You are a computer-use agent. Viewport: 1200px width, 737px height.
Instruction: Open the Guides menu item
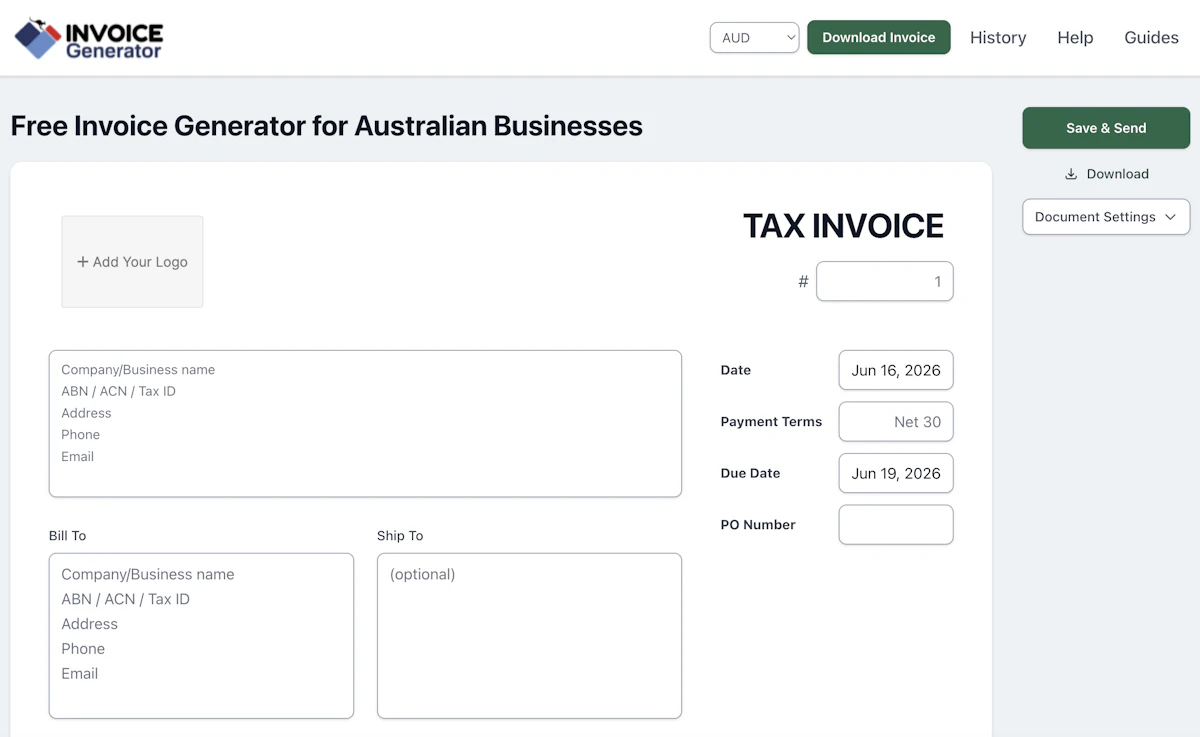tap(1151, 38)
